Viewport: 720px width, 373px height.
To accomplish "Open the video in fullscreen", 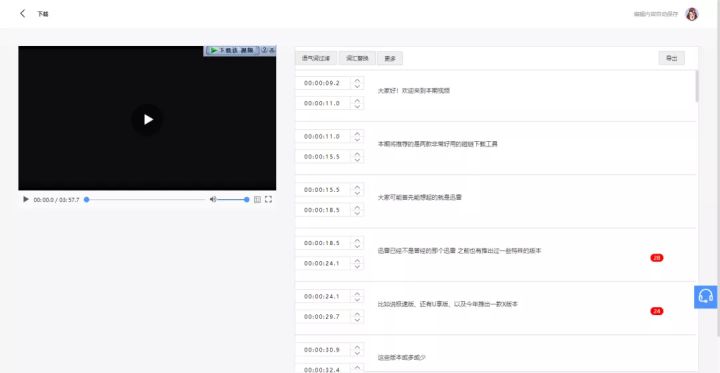I will [x=269, y=199].
